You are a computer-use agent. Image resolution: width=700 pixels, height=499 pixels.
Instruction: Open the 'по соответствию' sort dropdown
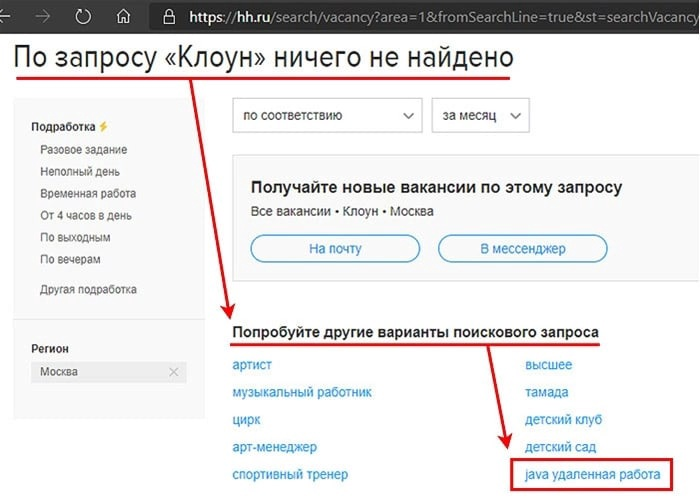(x=327, y=116)
